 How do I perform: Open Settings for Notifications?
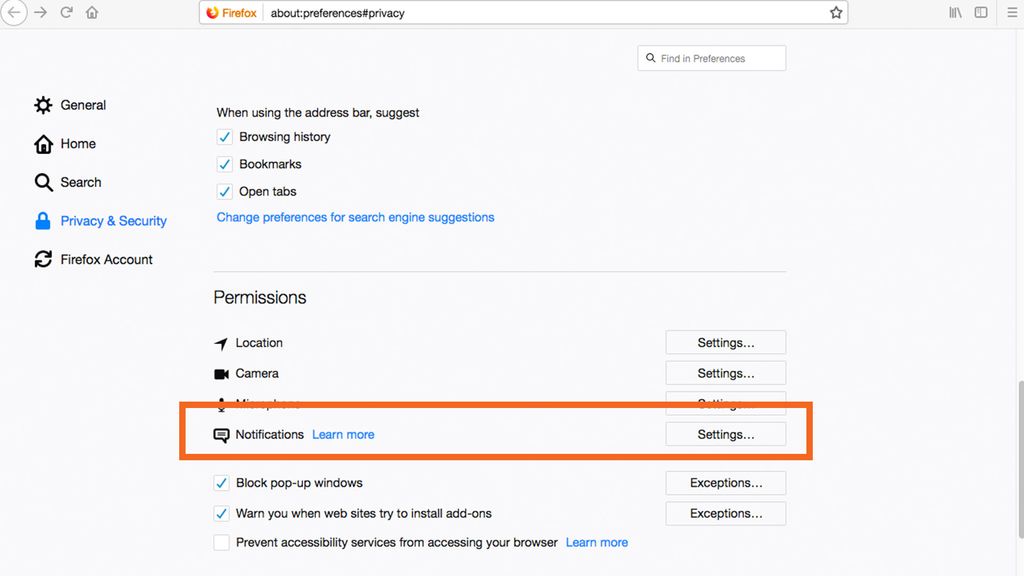(725, 434)
